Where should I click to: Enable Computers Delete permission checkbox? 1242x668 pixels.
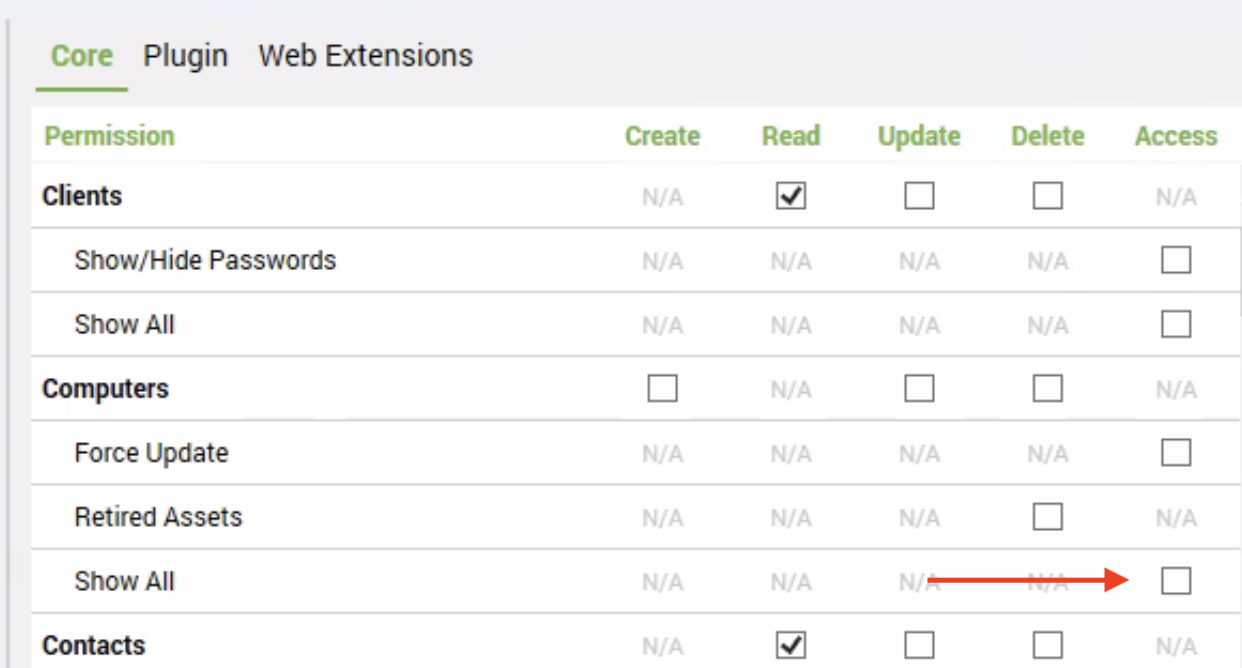pyautogui.click(x=1047, y=388)
